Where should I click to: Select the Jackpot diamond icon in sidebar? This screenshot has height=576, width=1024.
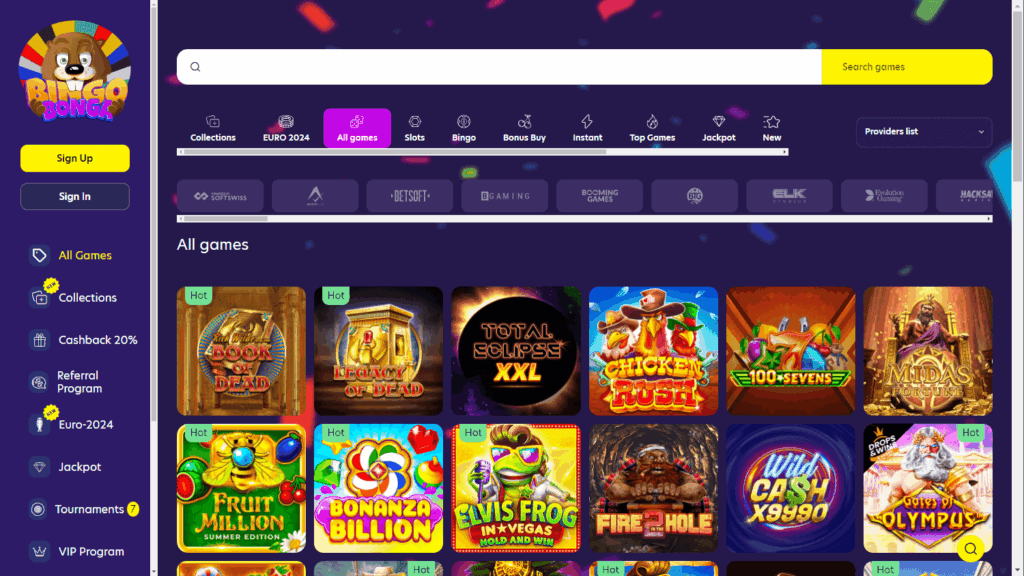pos(39,466)
